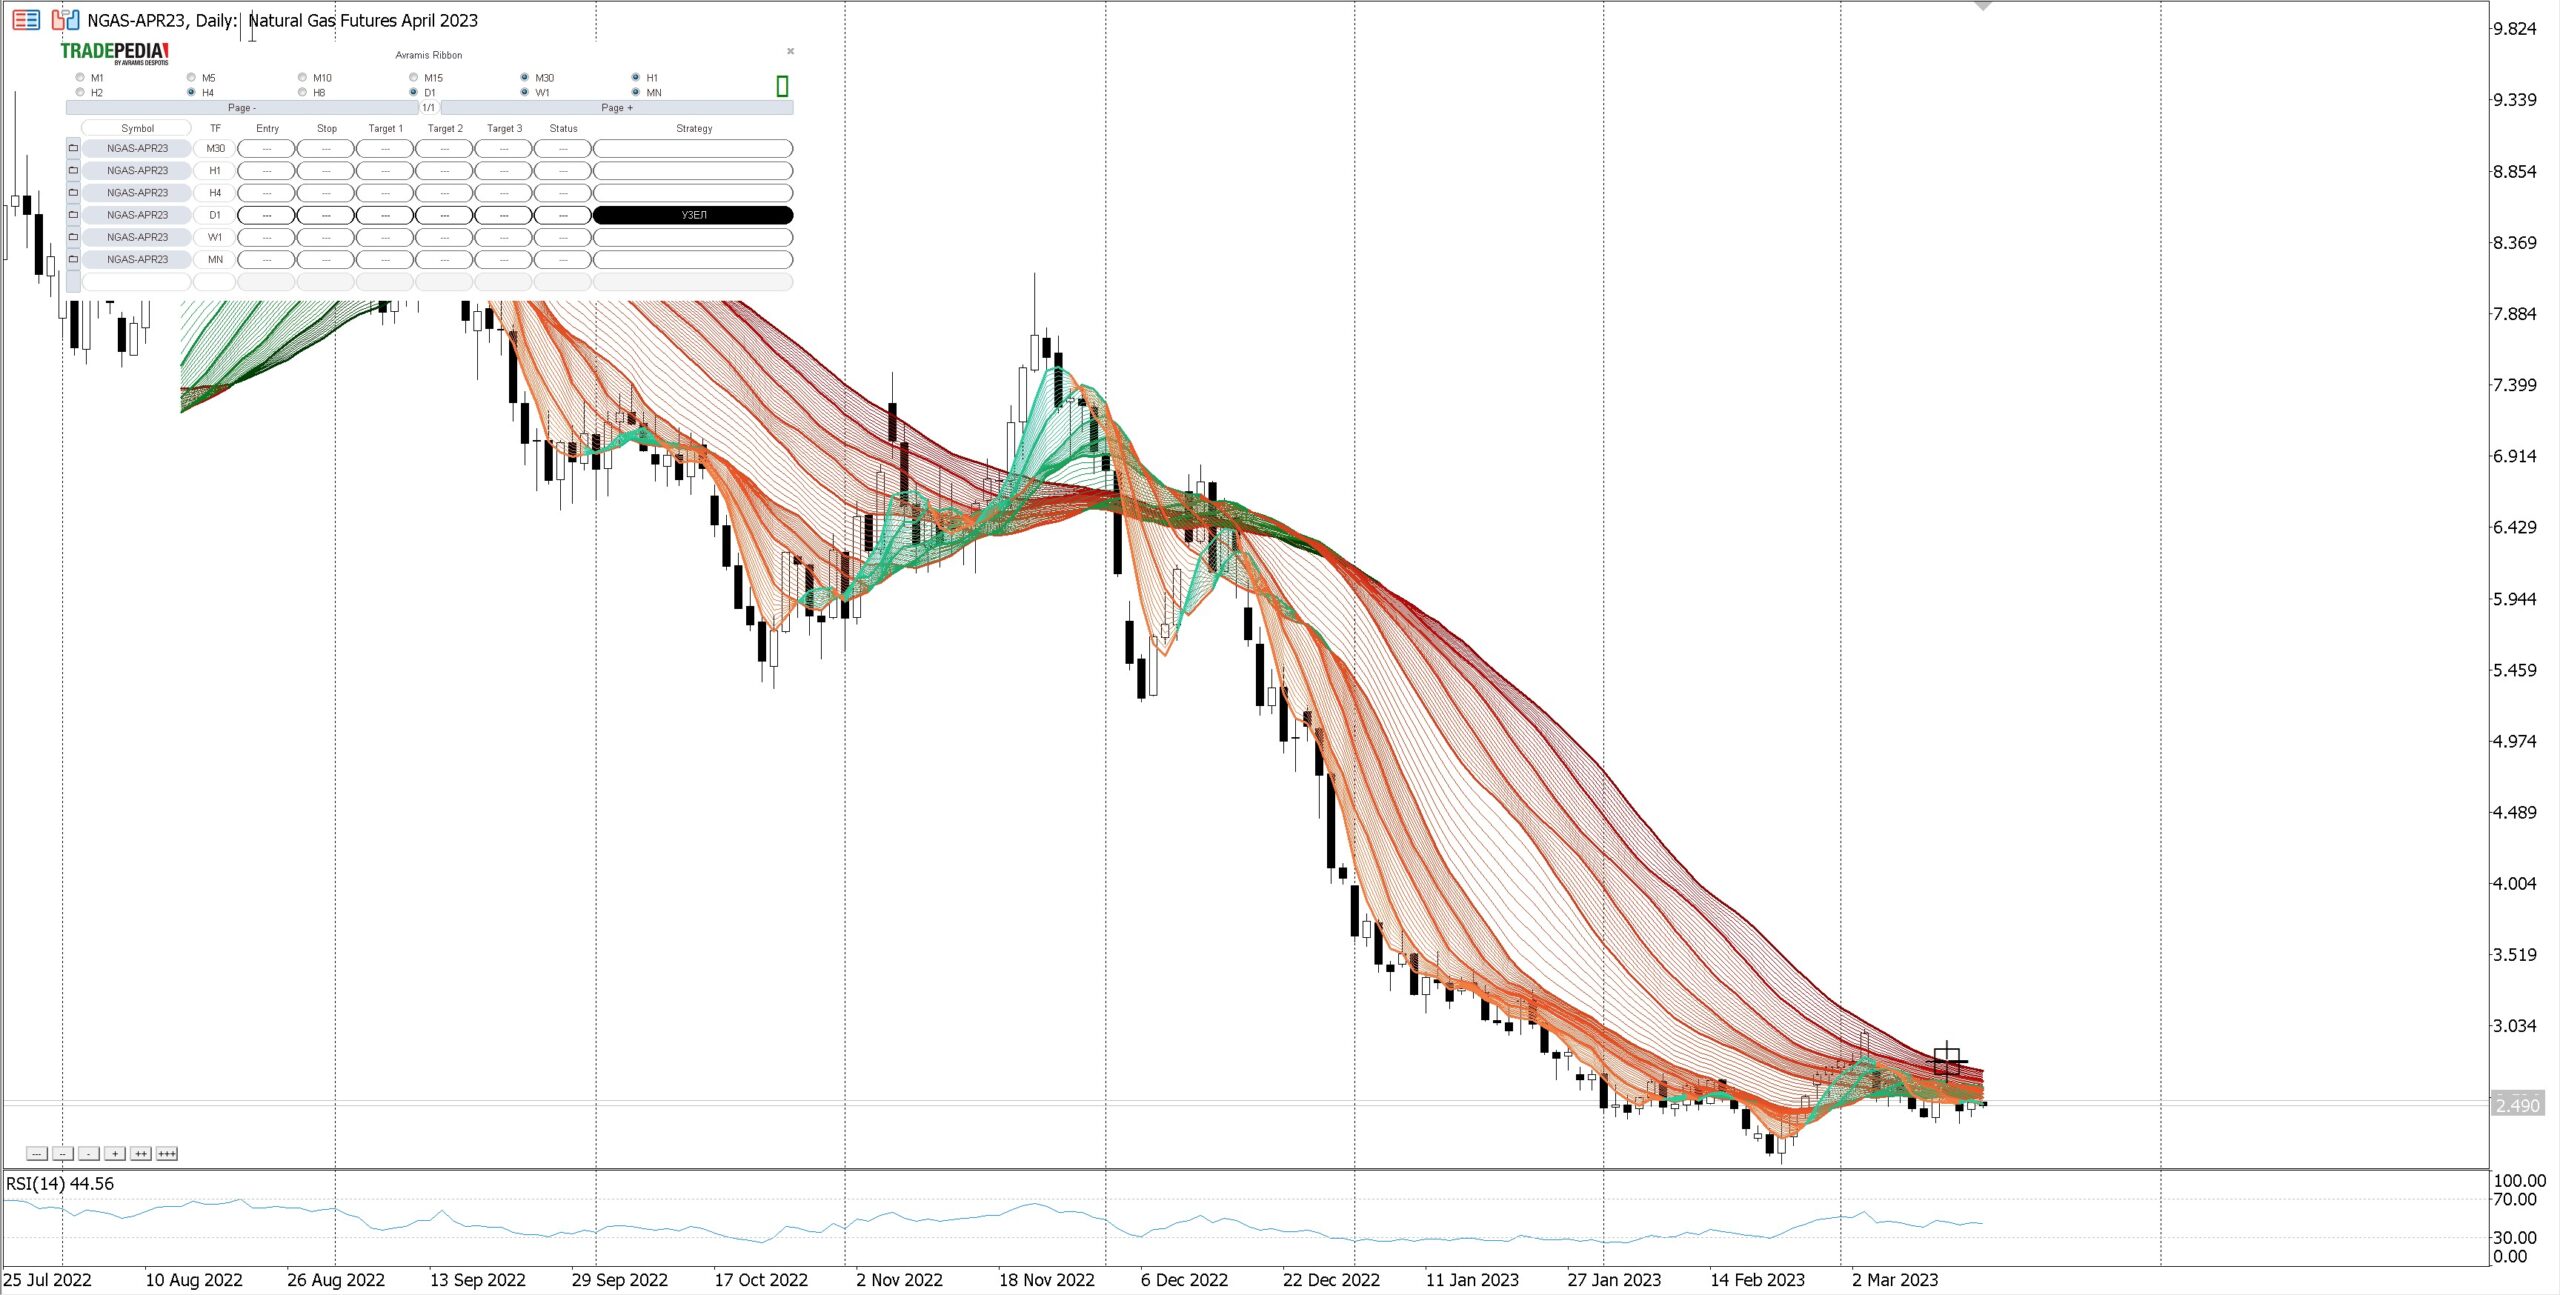Click the triple plus zoom button
Image resolution: width=2560 pixels, height=1295 pixels.
pos(167,1154)
